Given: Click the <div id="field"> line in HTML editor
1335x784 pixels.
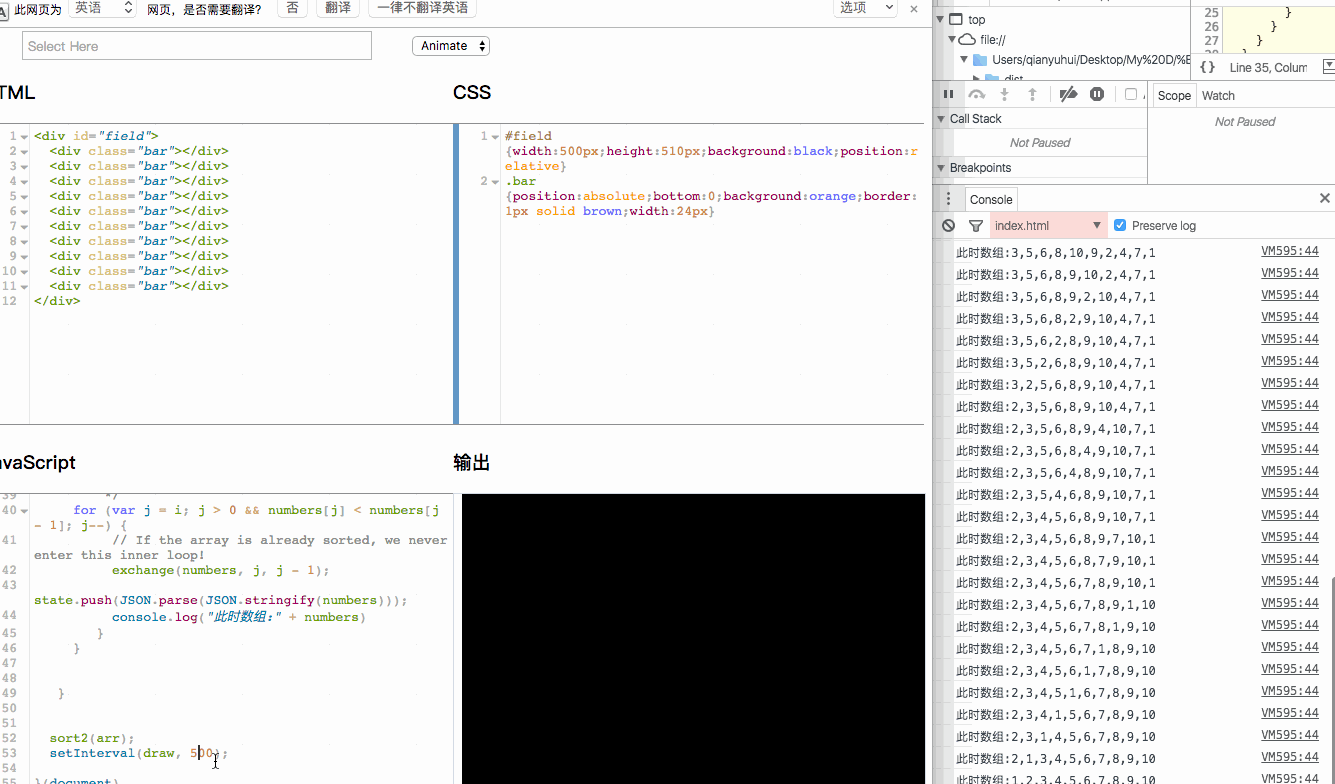Looking at the screenshot, I should [96, 136].
